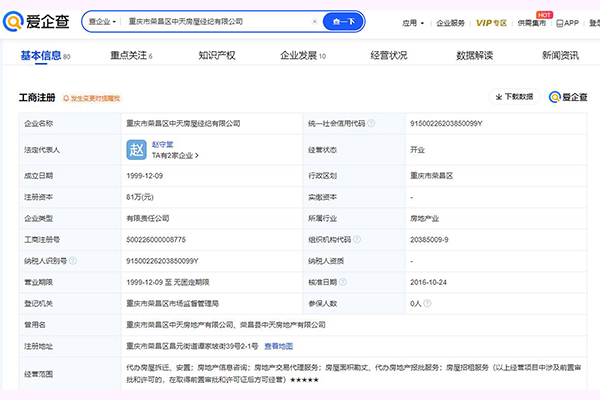Select the 新闻资讯 tab
This screenshot has height=400, width=600.
(x=560, y=56)
